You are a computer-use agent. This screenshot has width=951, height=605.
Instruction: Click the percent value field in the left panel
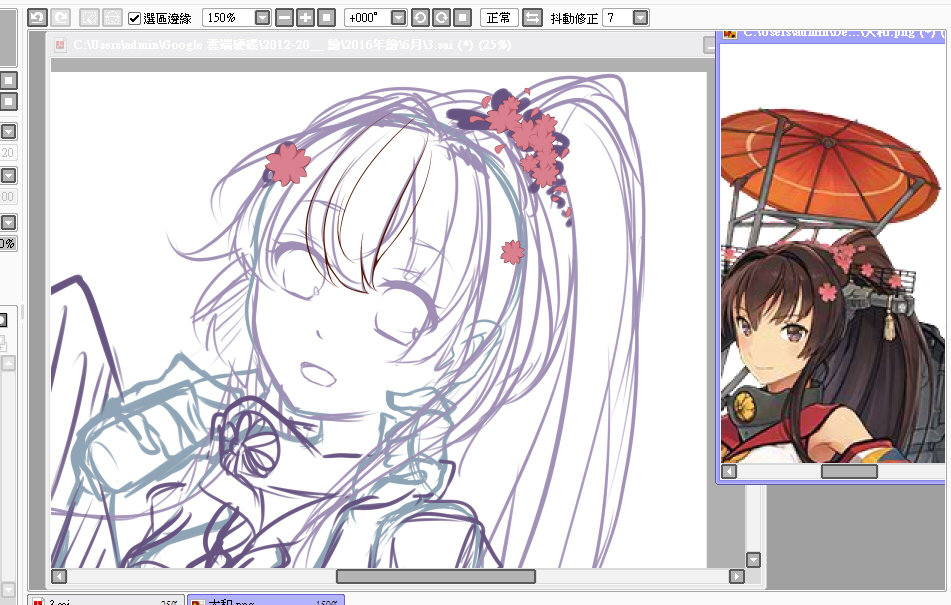click(x=8, y=243)
